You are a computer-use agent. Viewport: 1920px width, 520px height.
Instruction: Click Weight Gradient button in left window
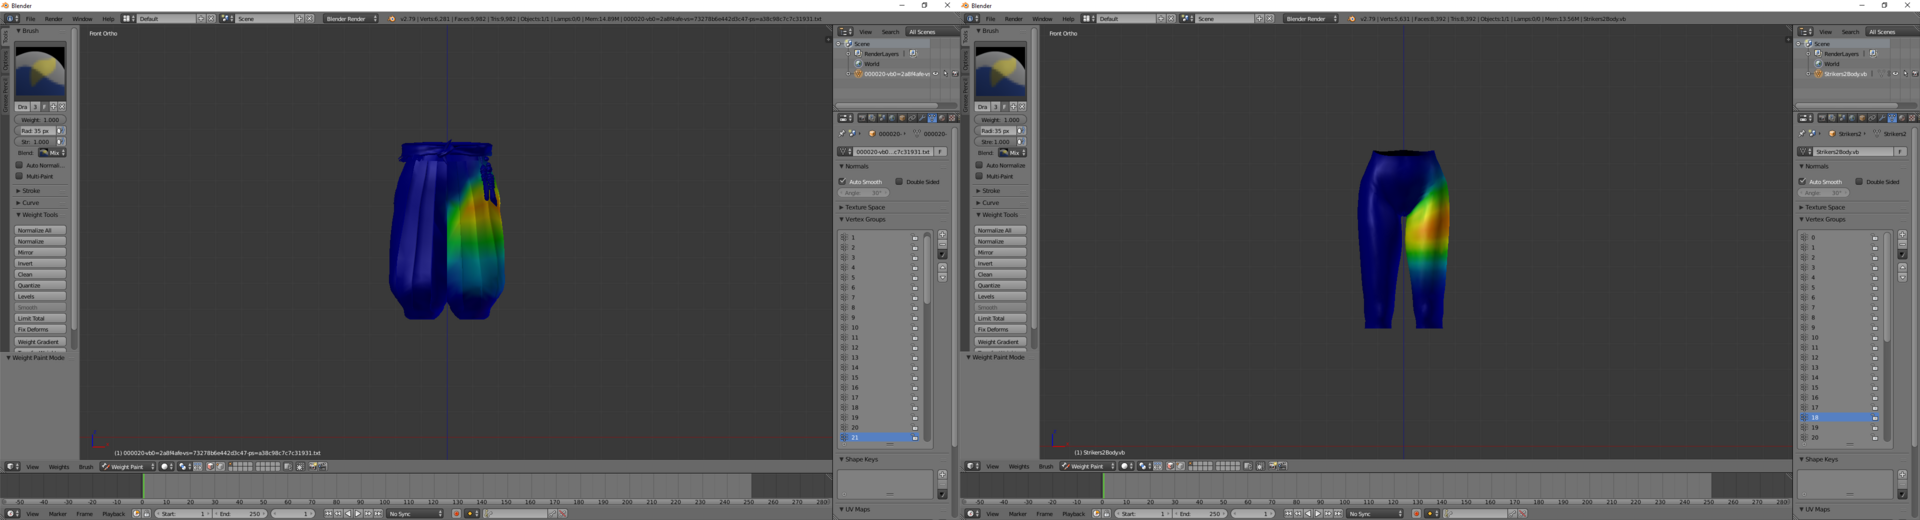tap(40, 341)
